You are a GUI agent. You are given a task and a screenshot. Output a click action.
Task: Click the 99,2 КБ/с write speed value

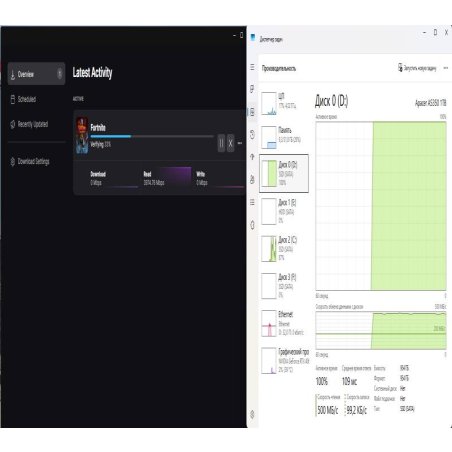[356, 410]
